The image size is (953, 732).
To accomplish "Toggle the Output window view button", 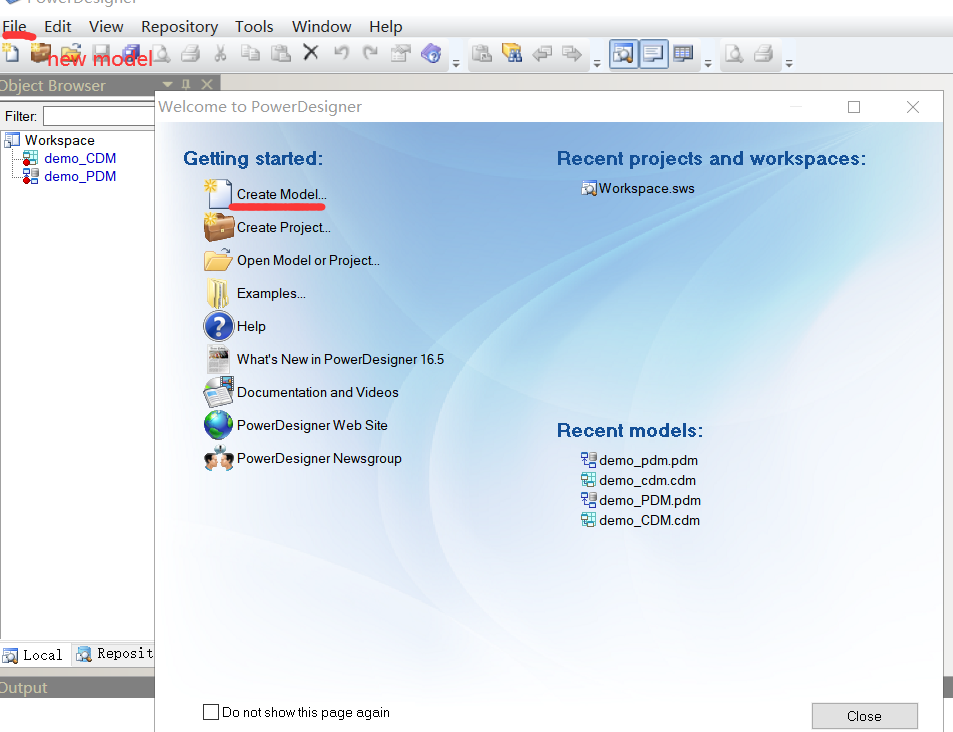I will tap(653, 54).
